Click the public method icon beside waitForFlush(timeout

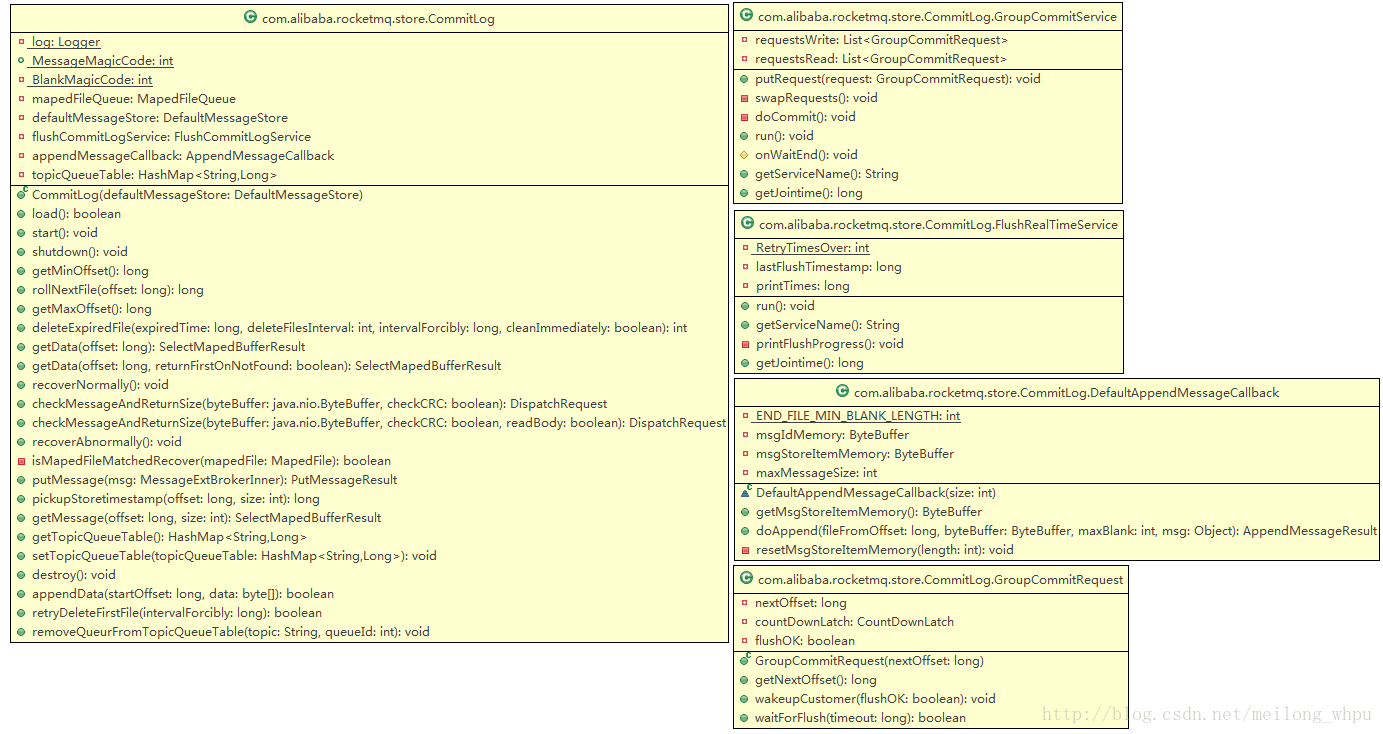click(x=744, y=718)
